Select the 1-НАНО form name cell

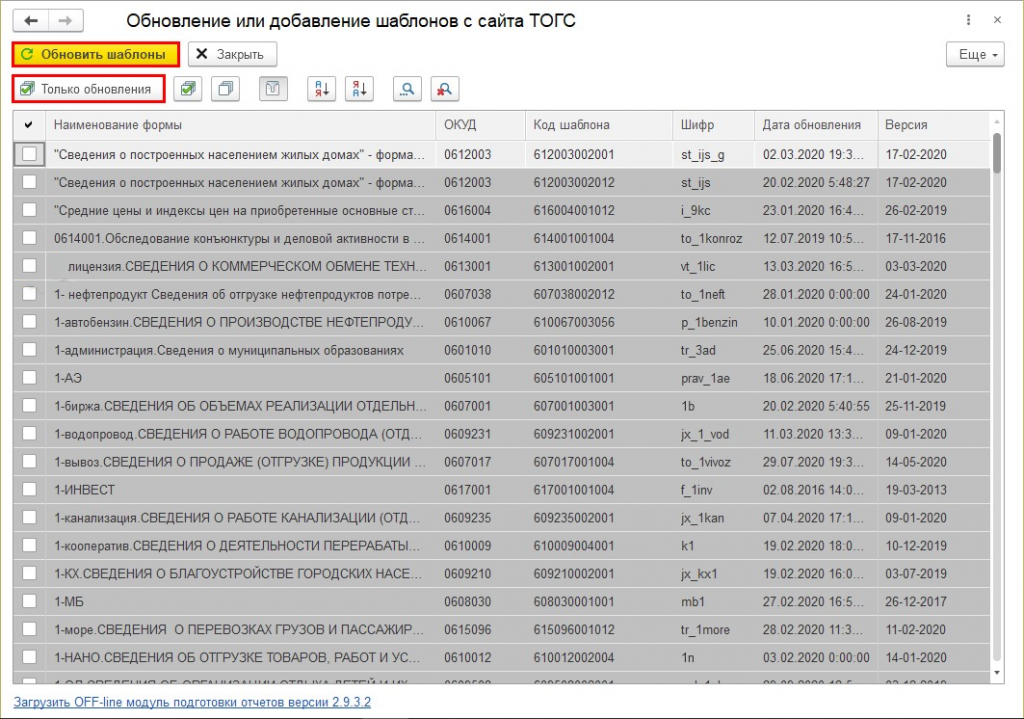[240, 658]
